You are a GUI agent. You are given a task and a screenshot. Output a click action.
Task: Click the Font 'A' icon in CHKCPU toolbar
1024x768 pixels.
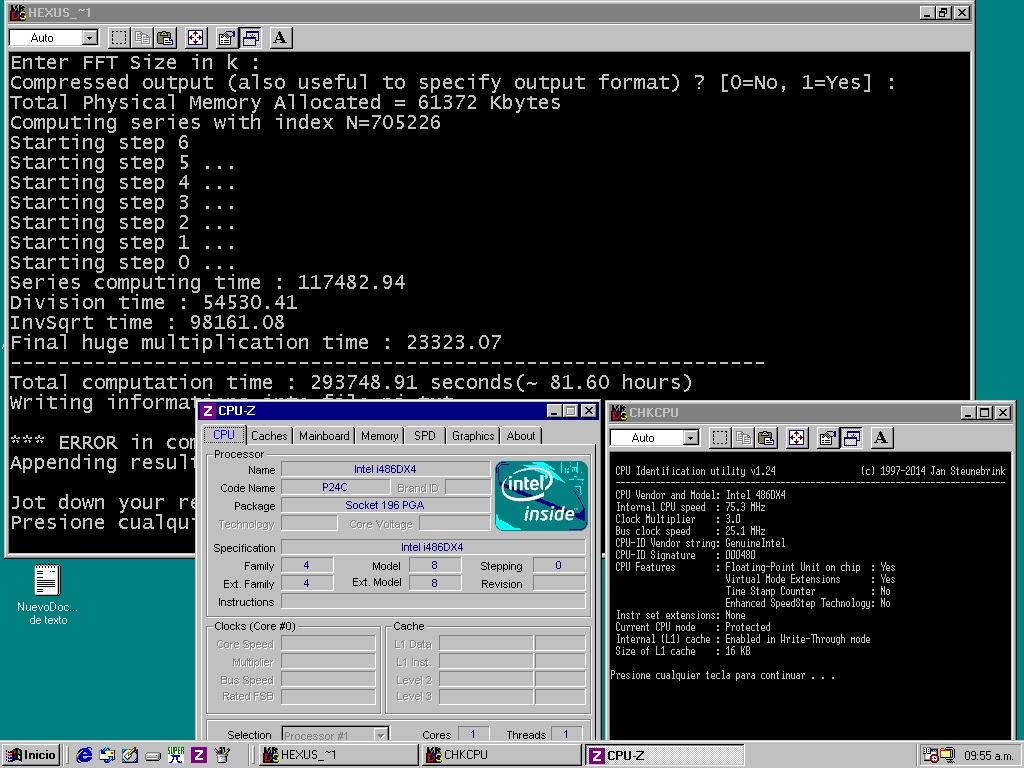(x=881, y=438)
